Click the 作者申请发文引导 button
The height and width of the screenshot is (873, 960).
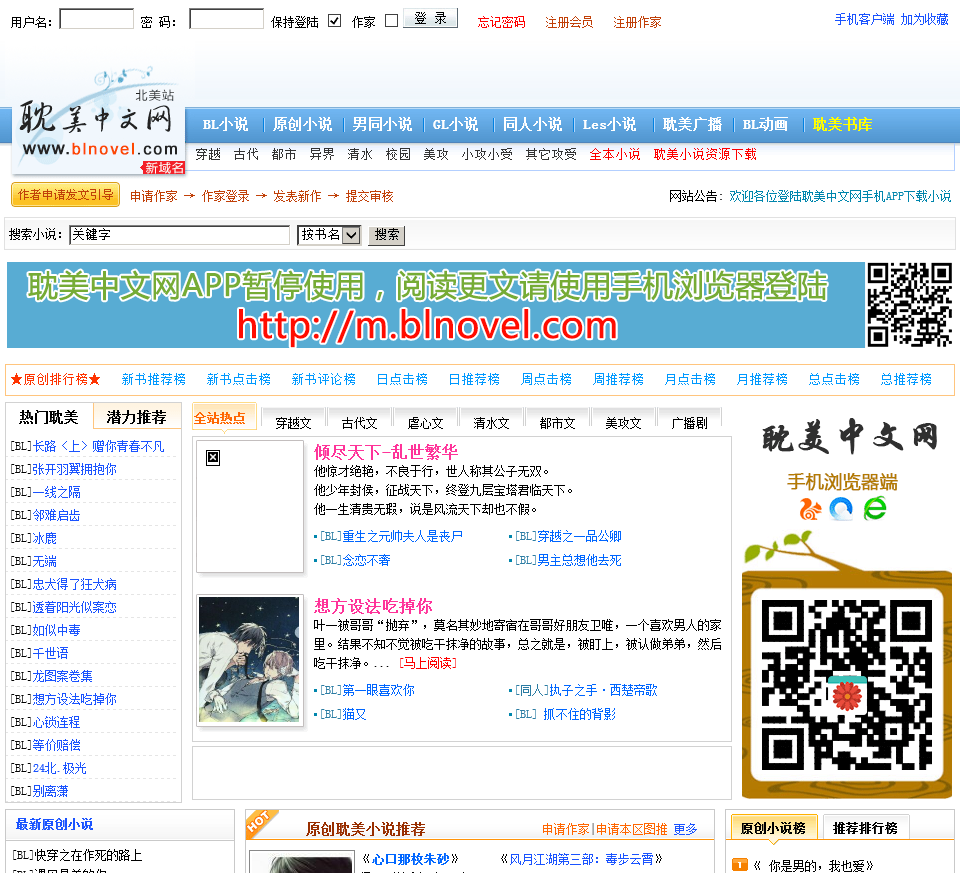click(x=66, y=195)
